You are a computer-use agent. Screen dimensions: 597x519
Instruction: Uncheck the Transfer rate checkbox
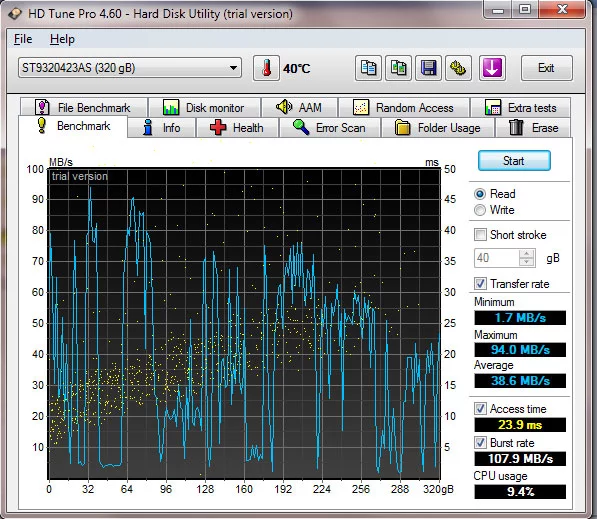point(480,283)
